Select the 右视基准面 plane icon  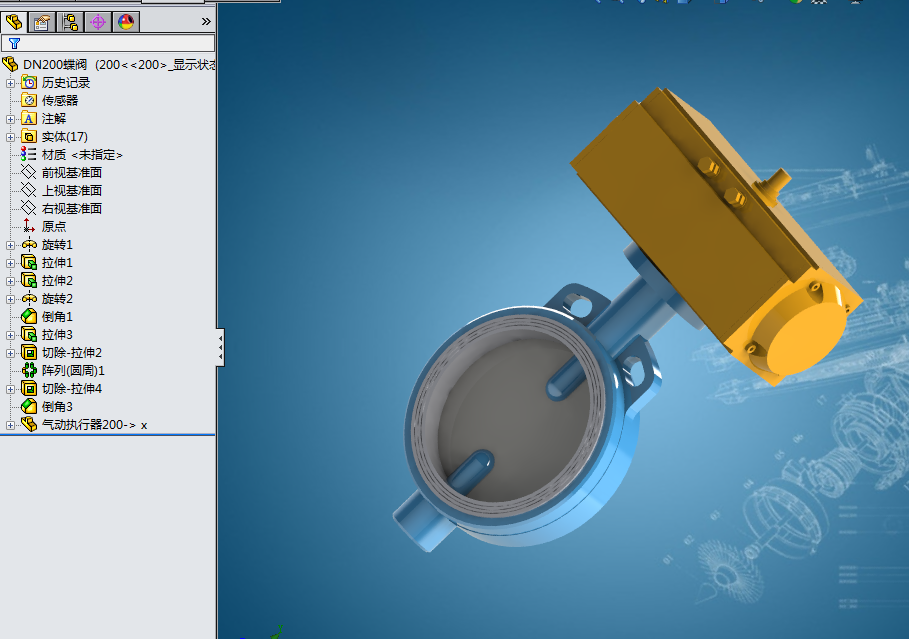point(29,208)
